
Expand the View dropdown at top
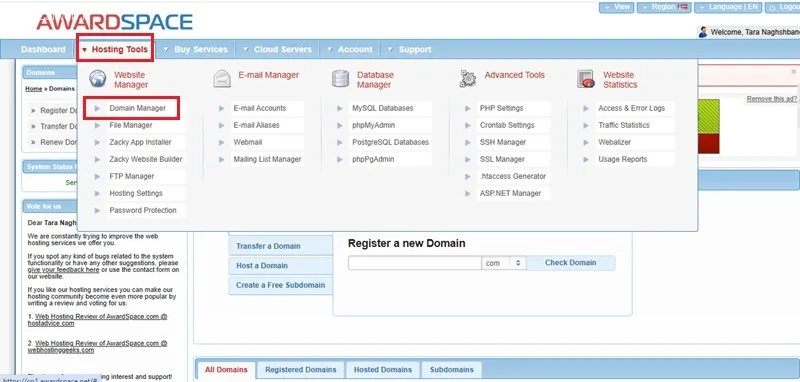point(616,7)
